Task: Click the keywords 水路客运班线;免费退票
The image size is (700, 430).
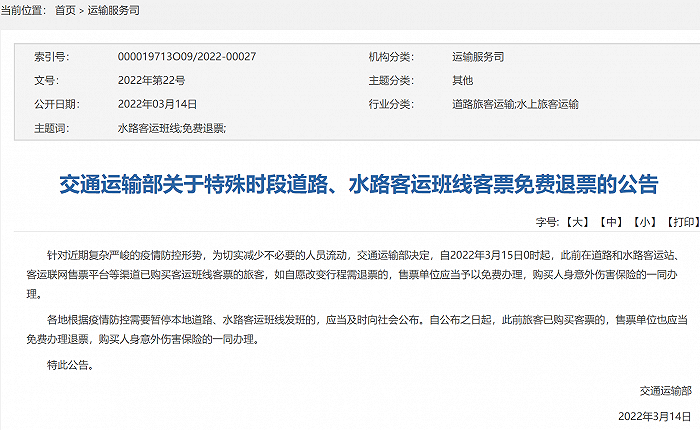Action: (172, 128)
